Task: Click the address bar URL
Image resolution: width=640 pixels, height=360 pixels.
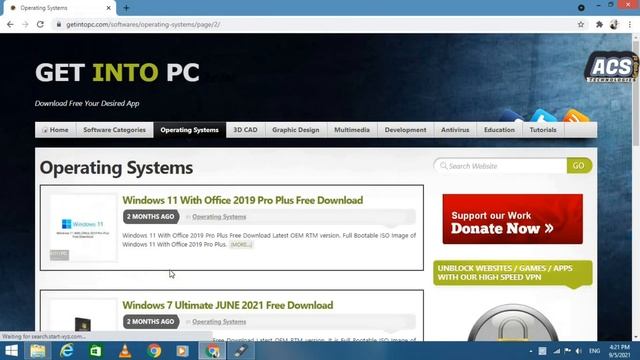Action: click(143, 24)
